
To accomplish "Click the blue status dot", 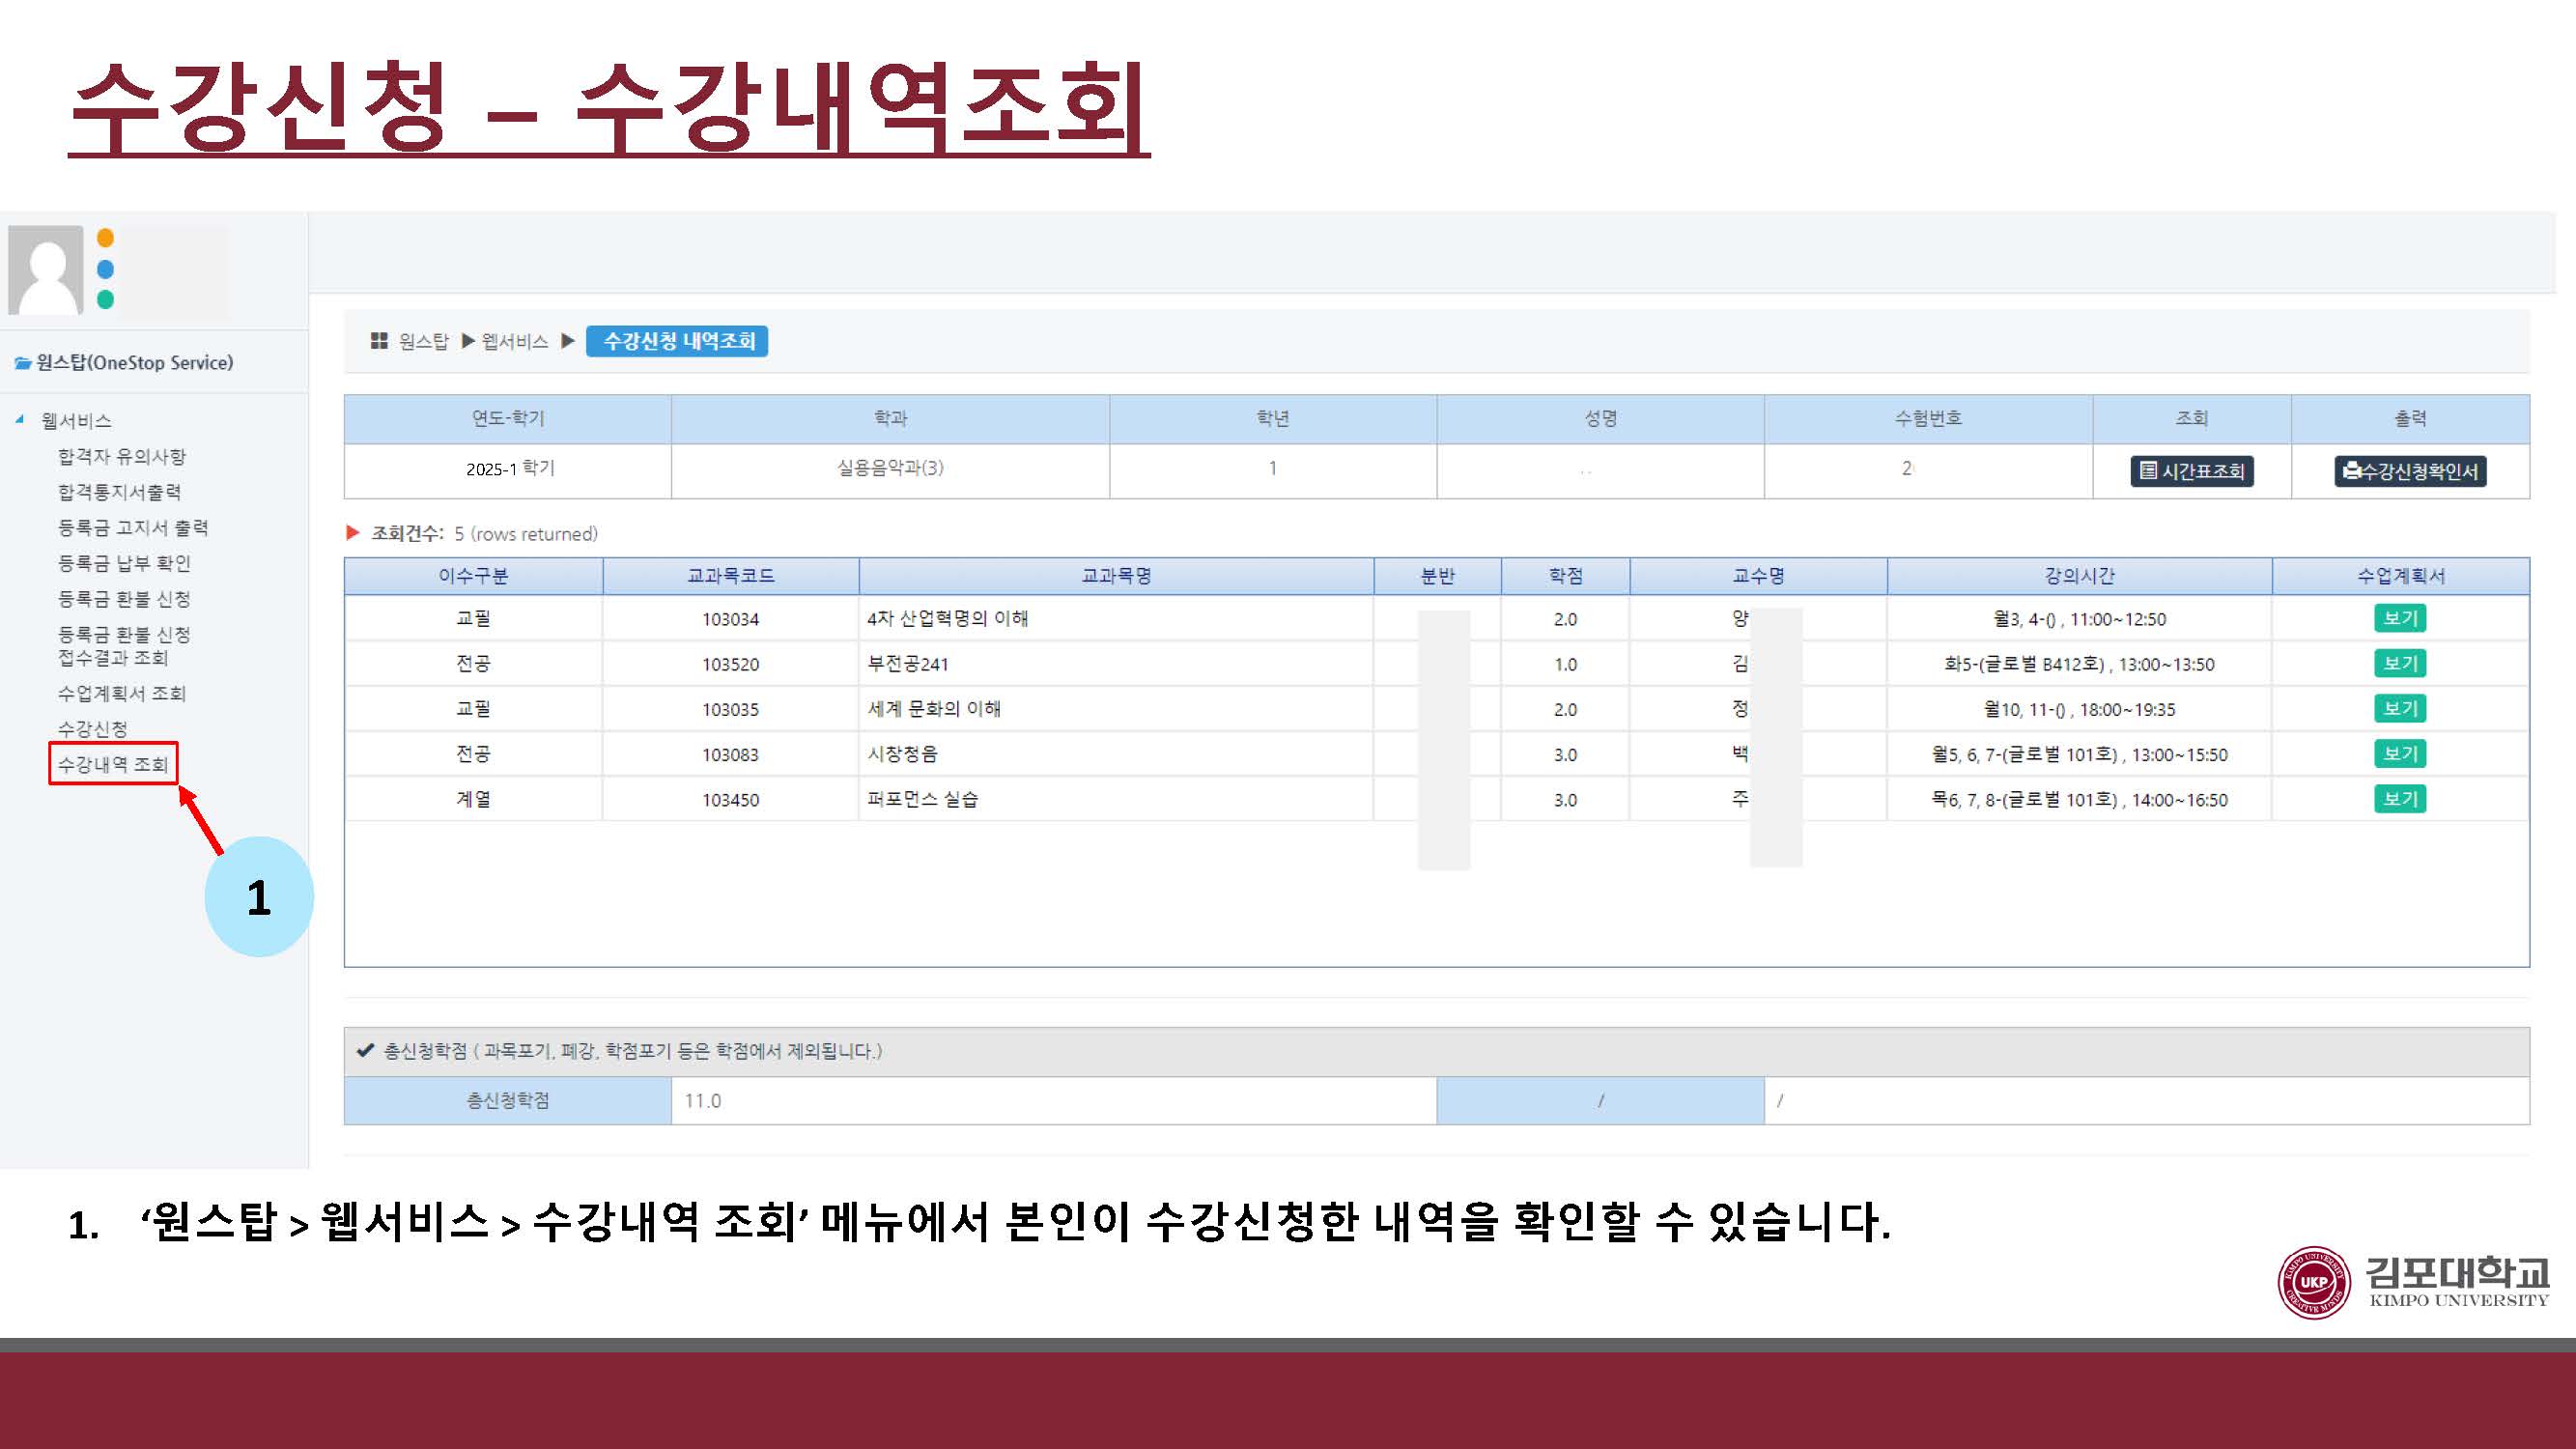I will [105, 269].
